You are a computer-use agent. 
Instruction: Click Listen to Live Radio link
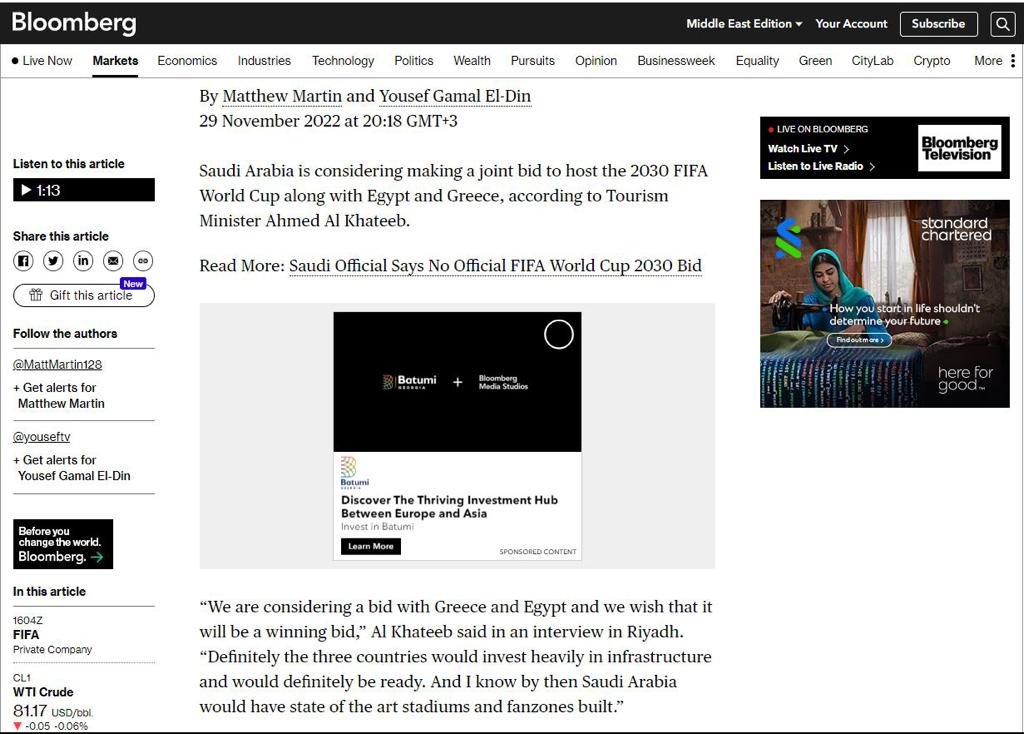tap(821, 167)
